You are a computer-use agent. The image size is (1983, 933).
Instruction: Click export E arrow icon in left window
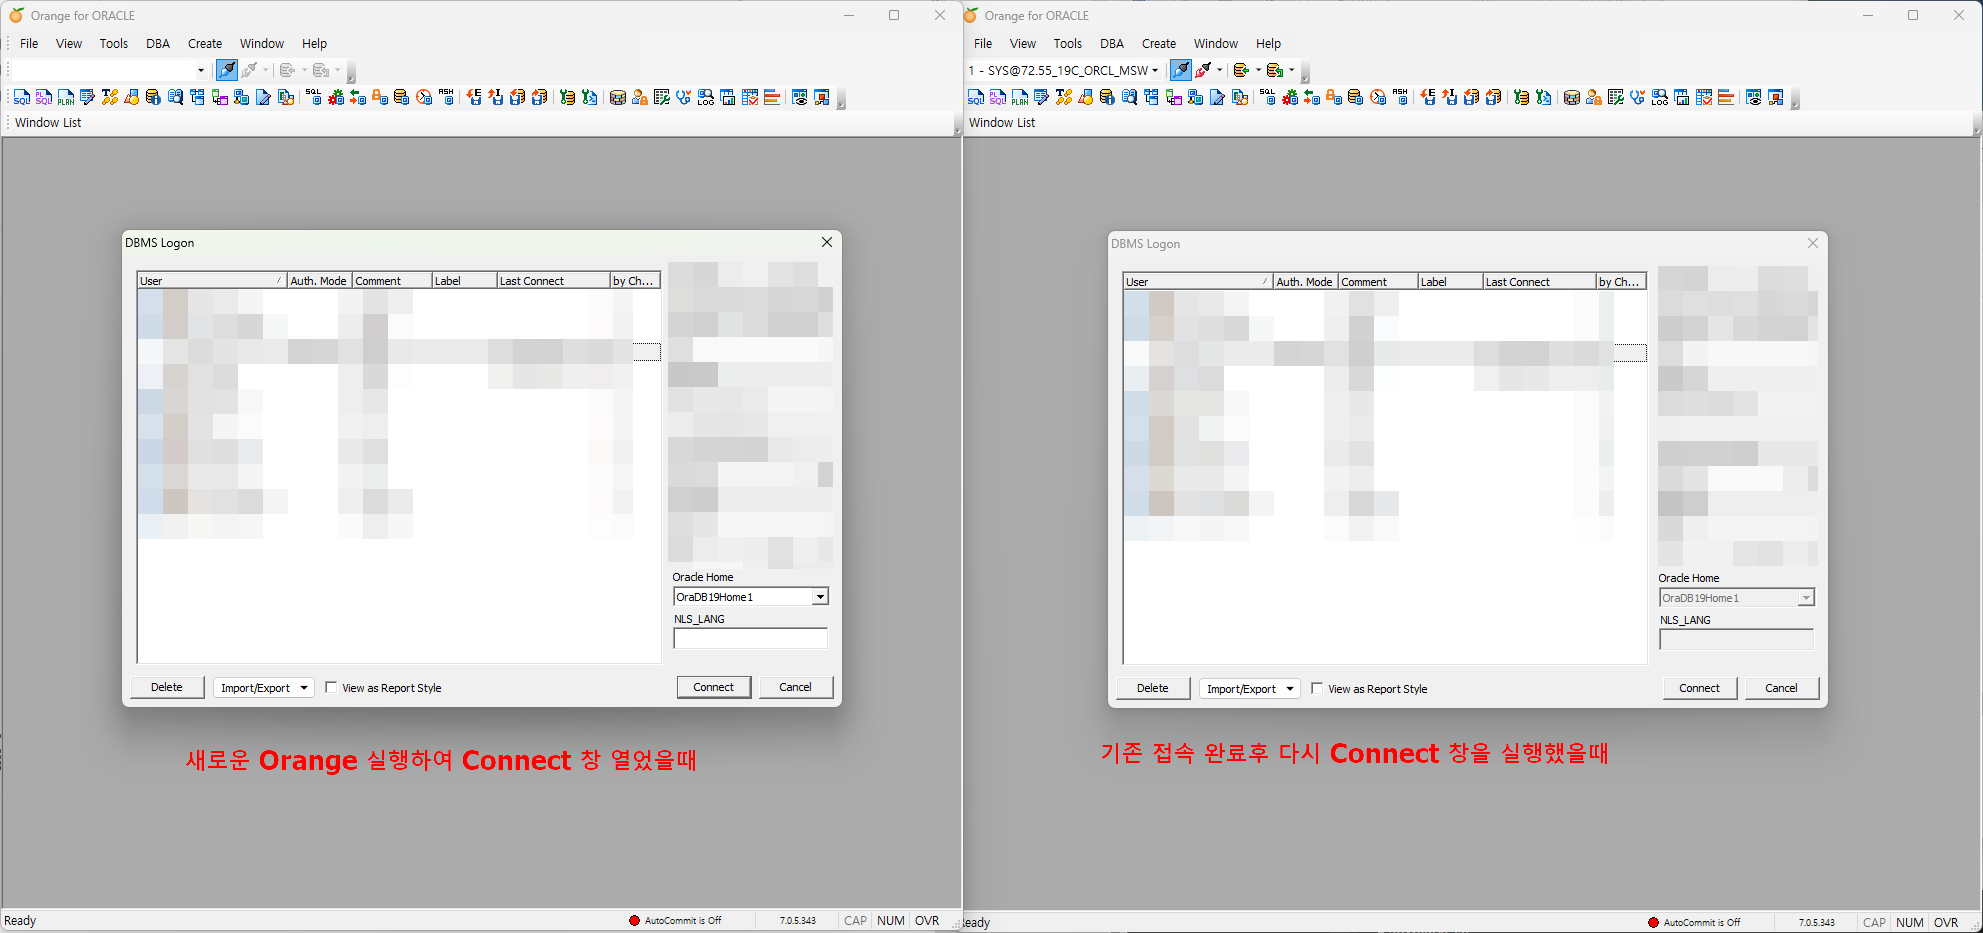click(x=475, y=97)
